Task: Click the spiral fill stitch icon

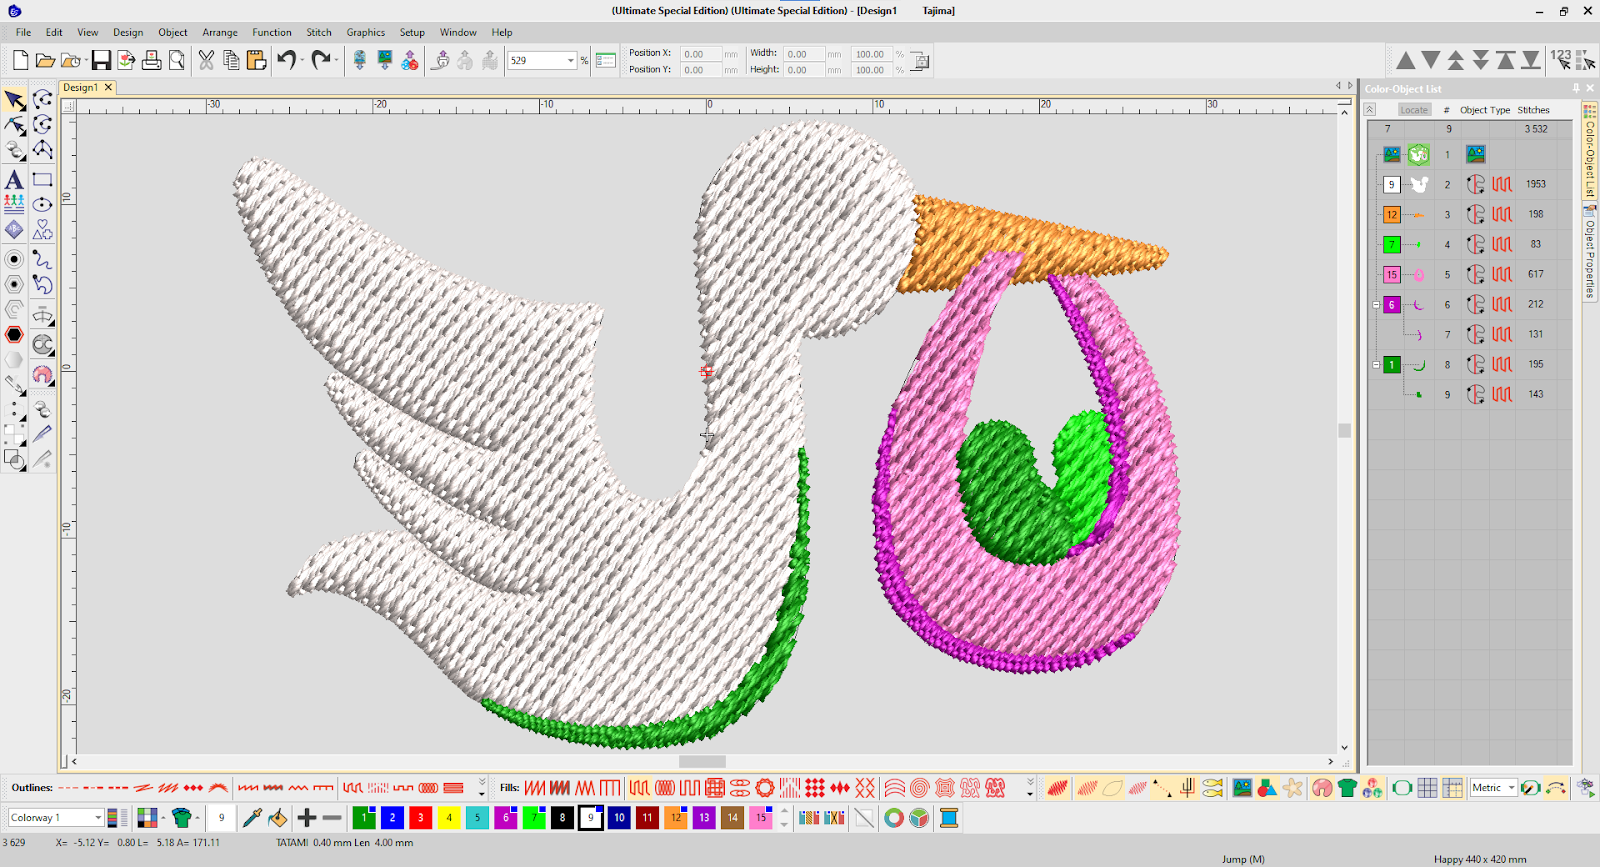Action: pos(919,788)
